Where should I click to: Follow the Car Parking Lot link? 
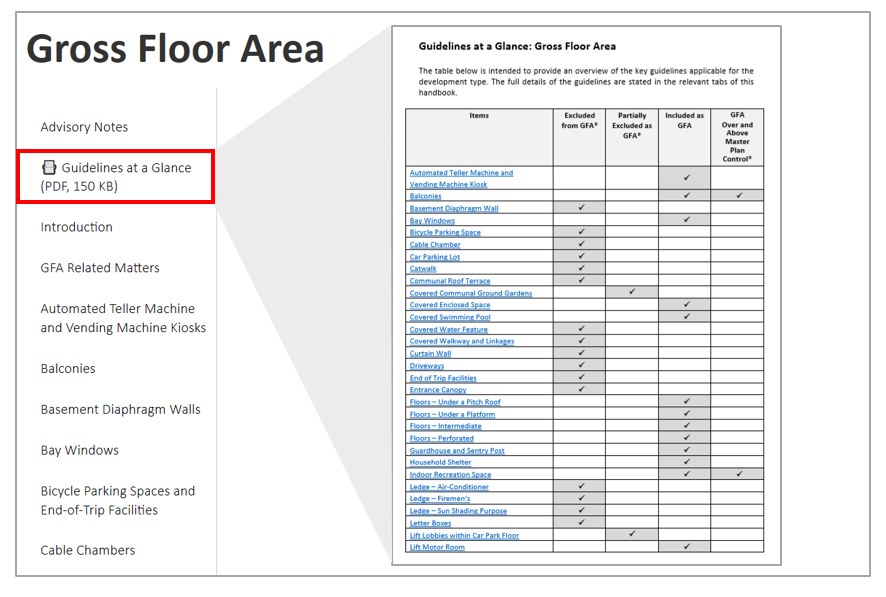pos(435,256)
